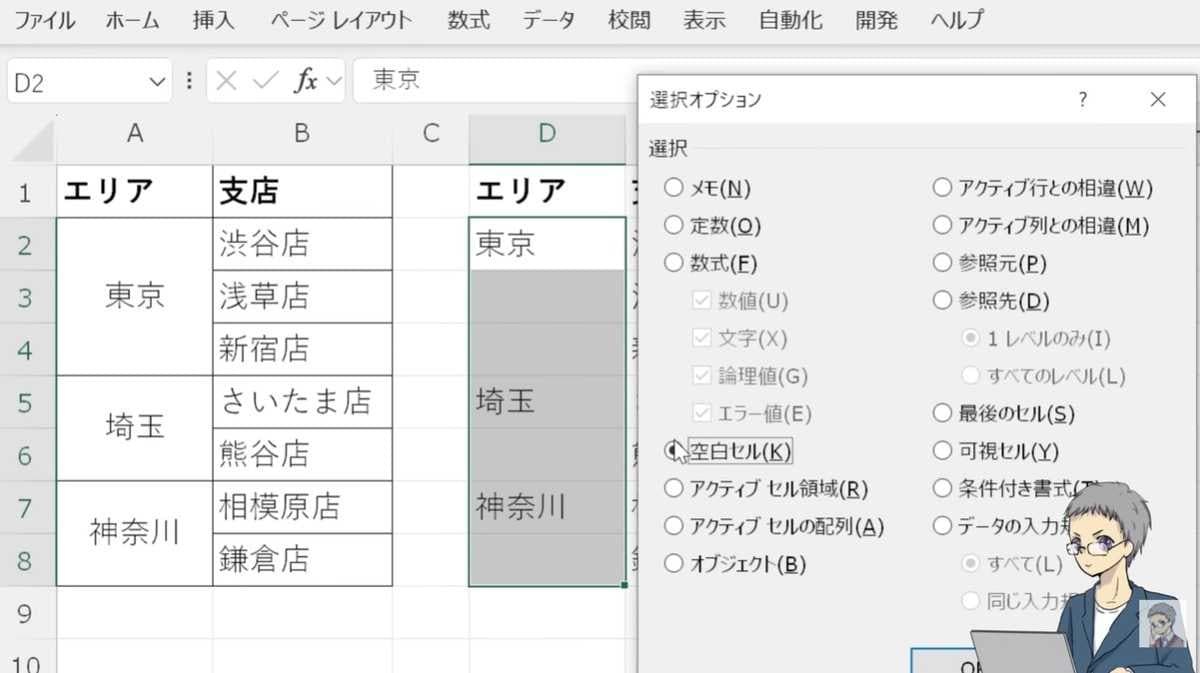Open the ページ レイアウト tab
1200x673 pixels.
pos(341,20)
